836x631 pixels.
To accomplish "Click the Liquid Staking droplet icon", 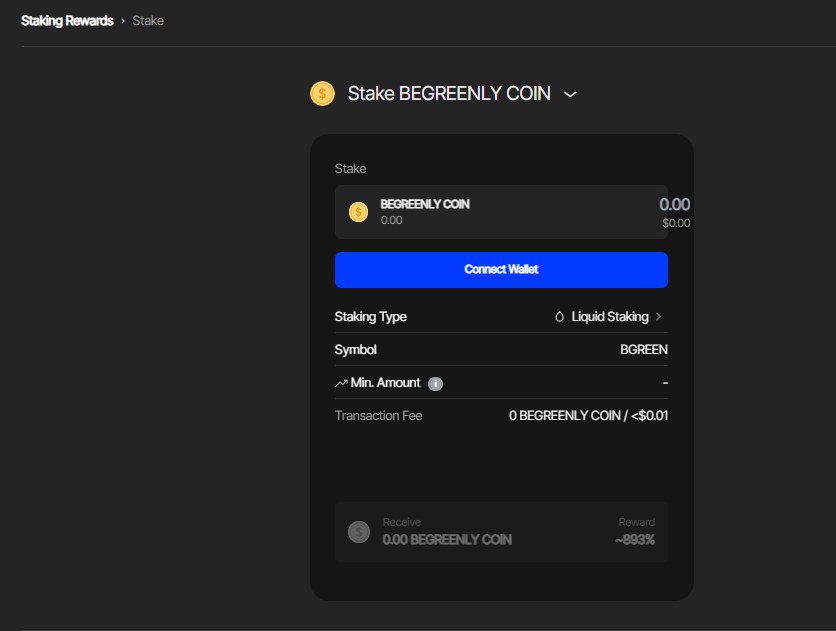I will (559, 317).
